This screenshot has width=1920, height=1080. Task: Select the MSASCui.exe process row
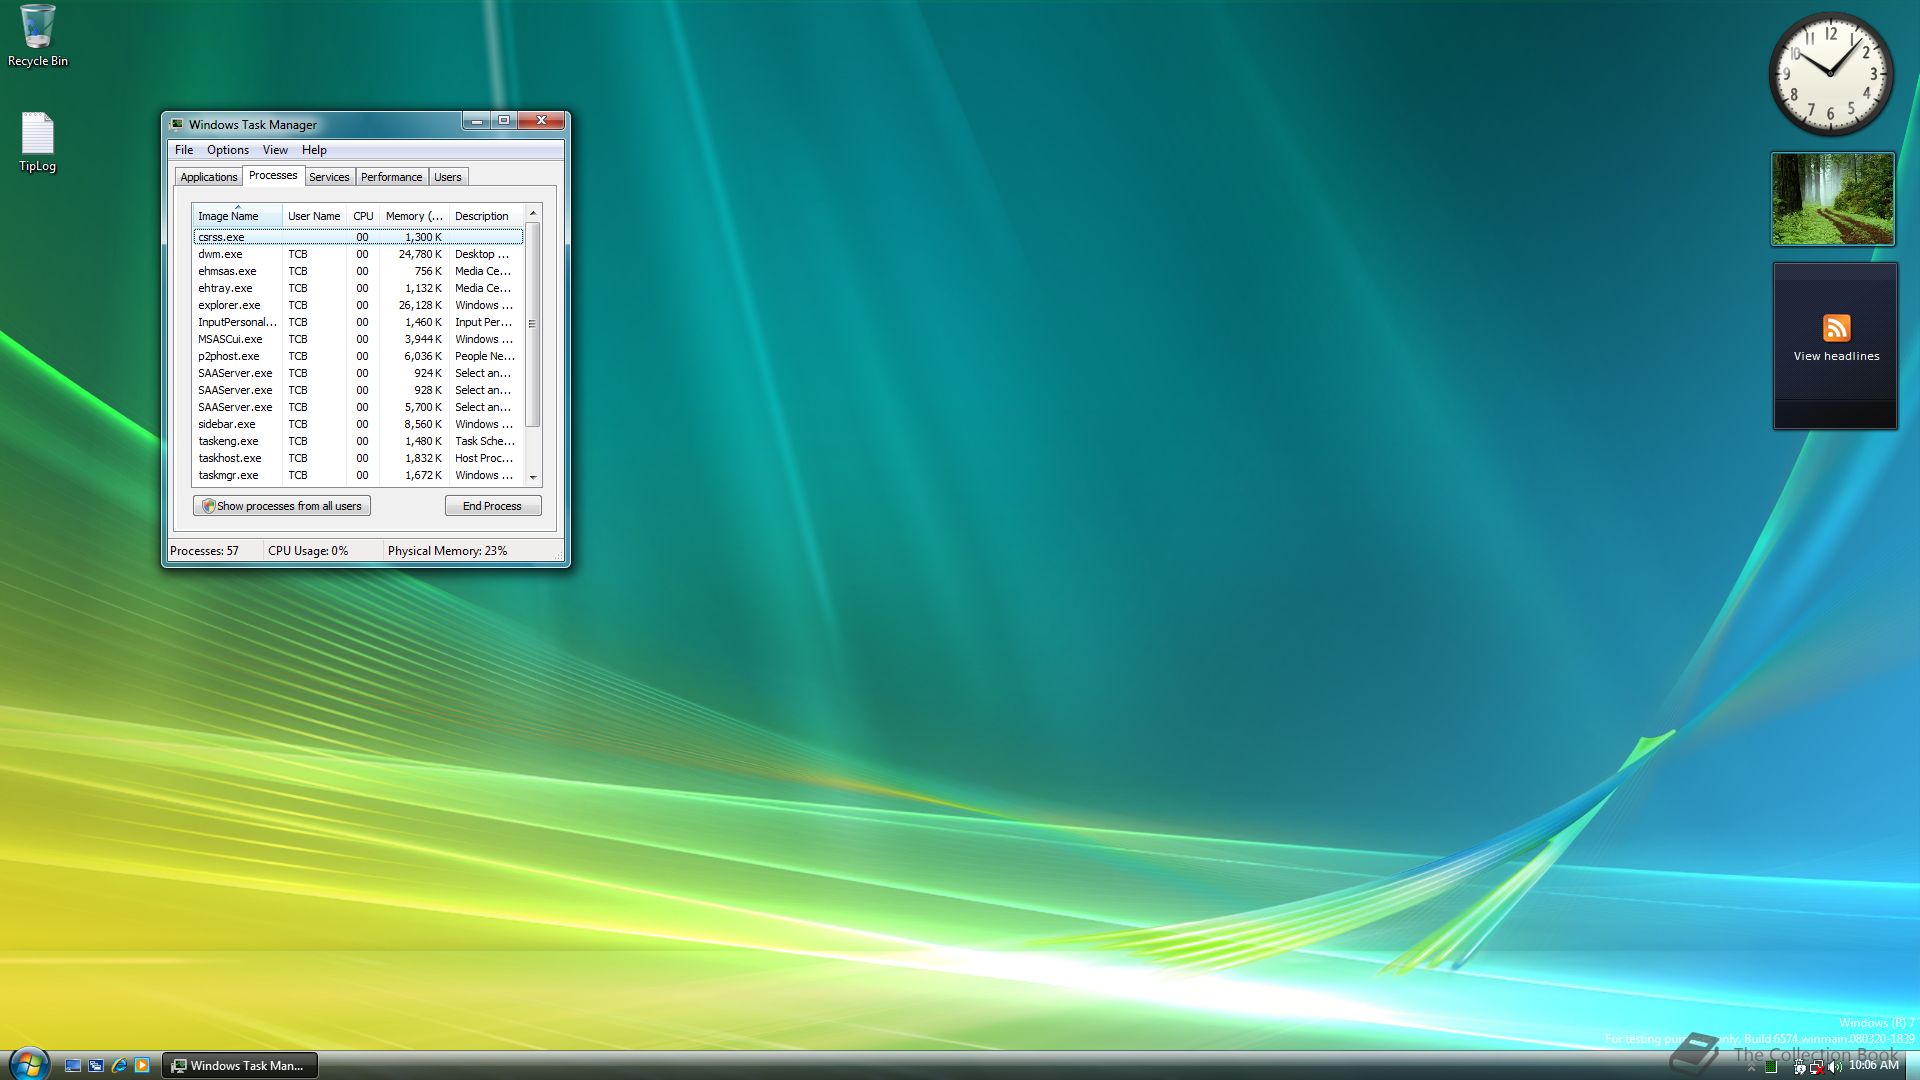(358, 339)
